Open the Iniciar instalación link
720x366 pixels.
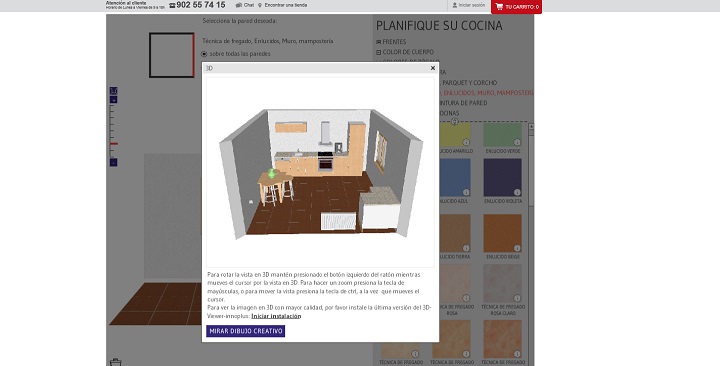click(x=276, y=316)
